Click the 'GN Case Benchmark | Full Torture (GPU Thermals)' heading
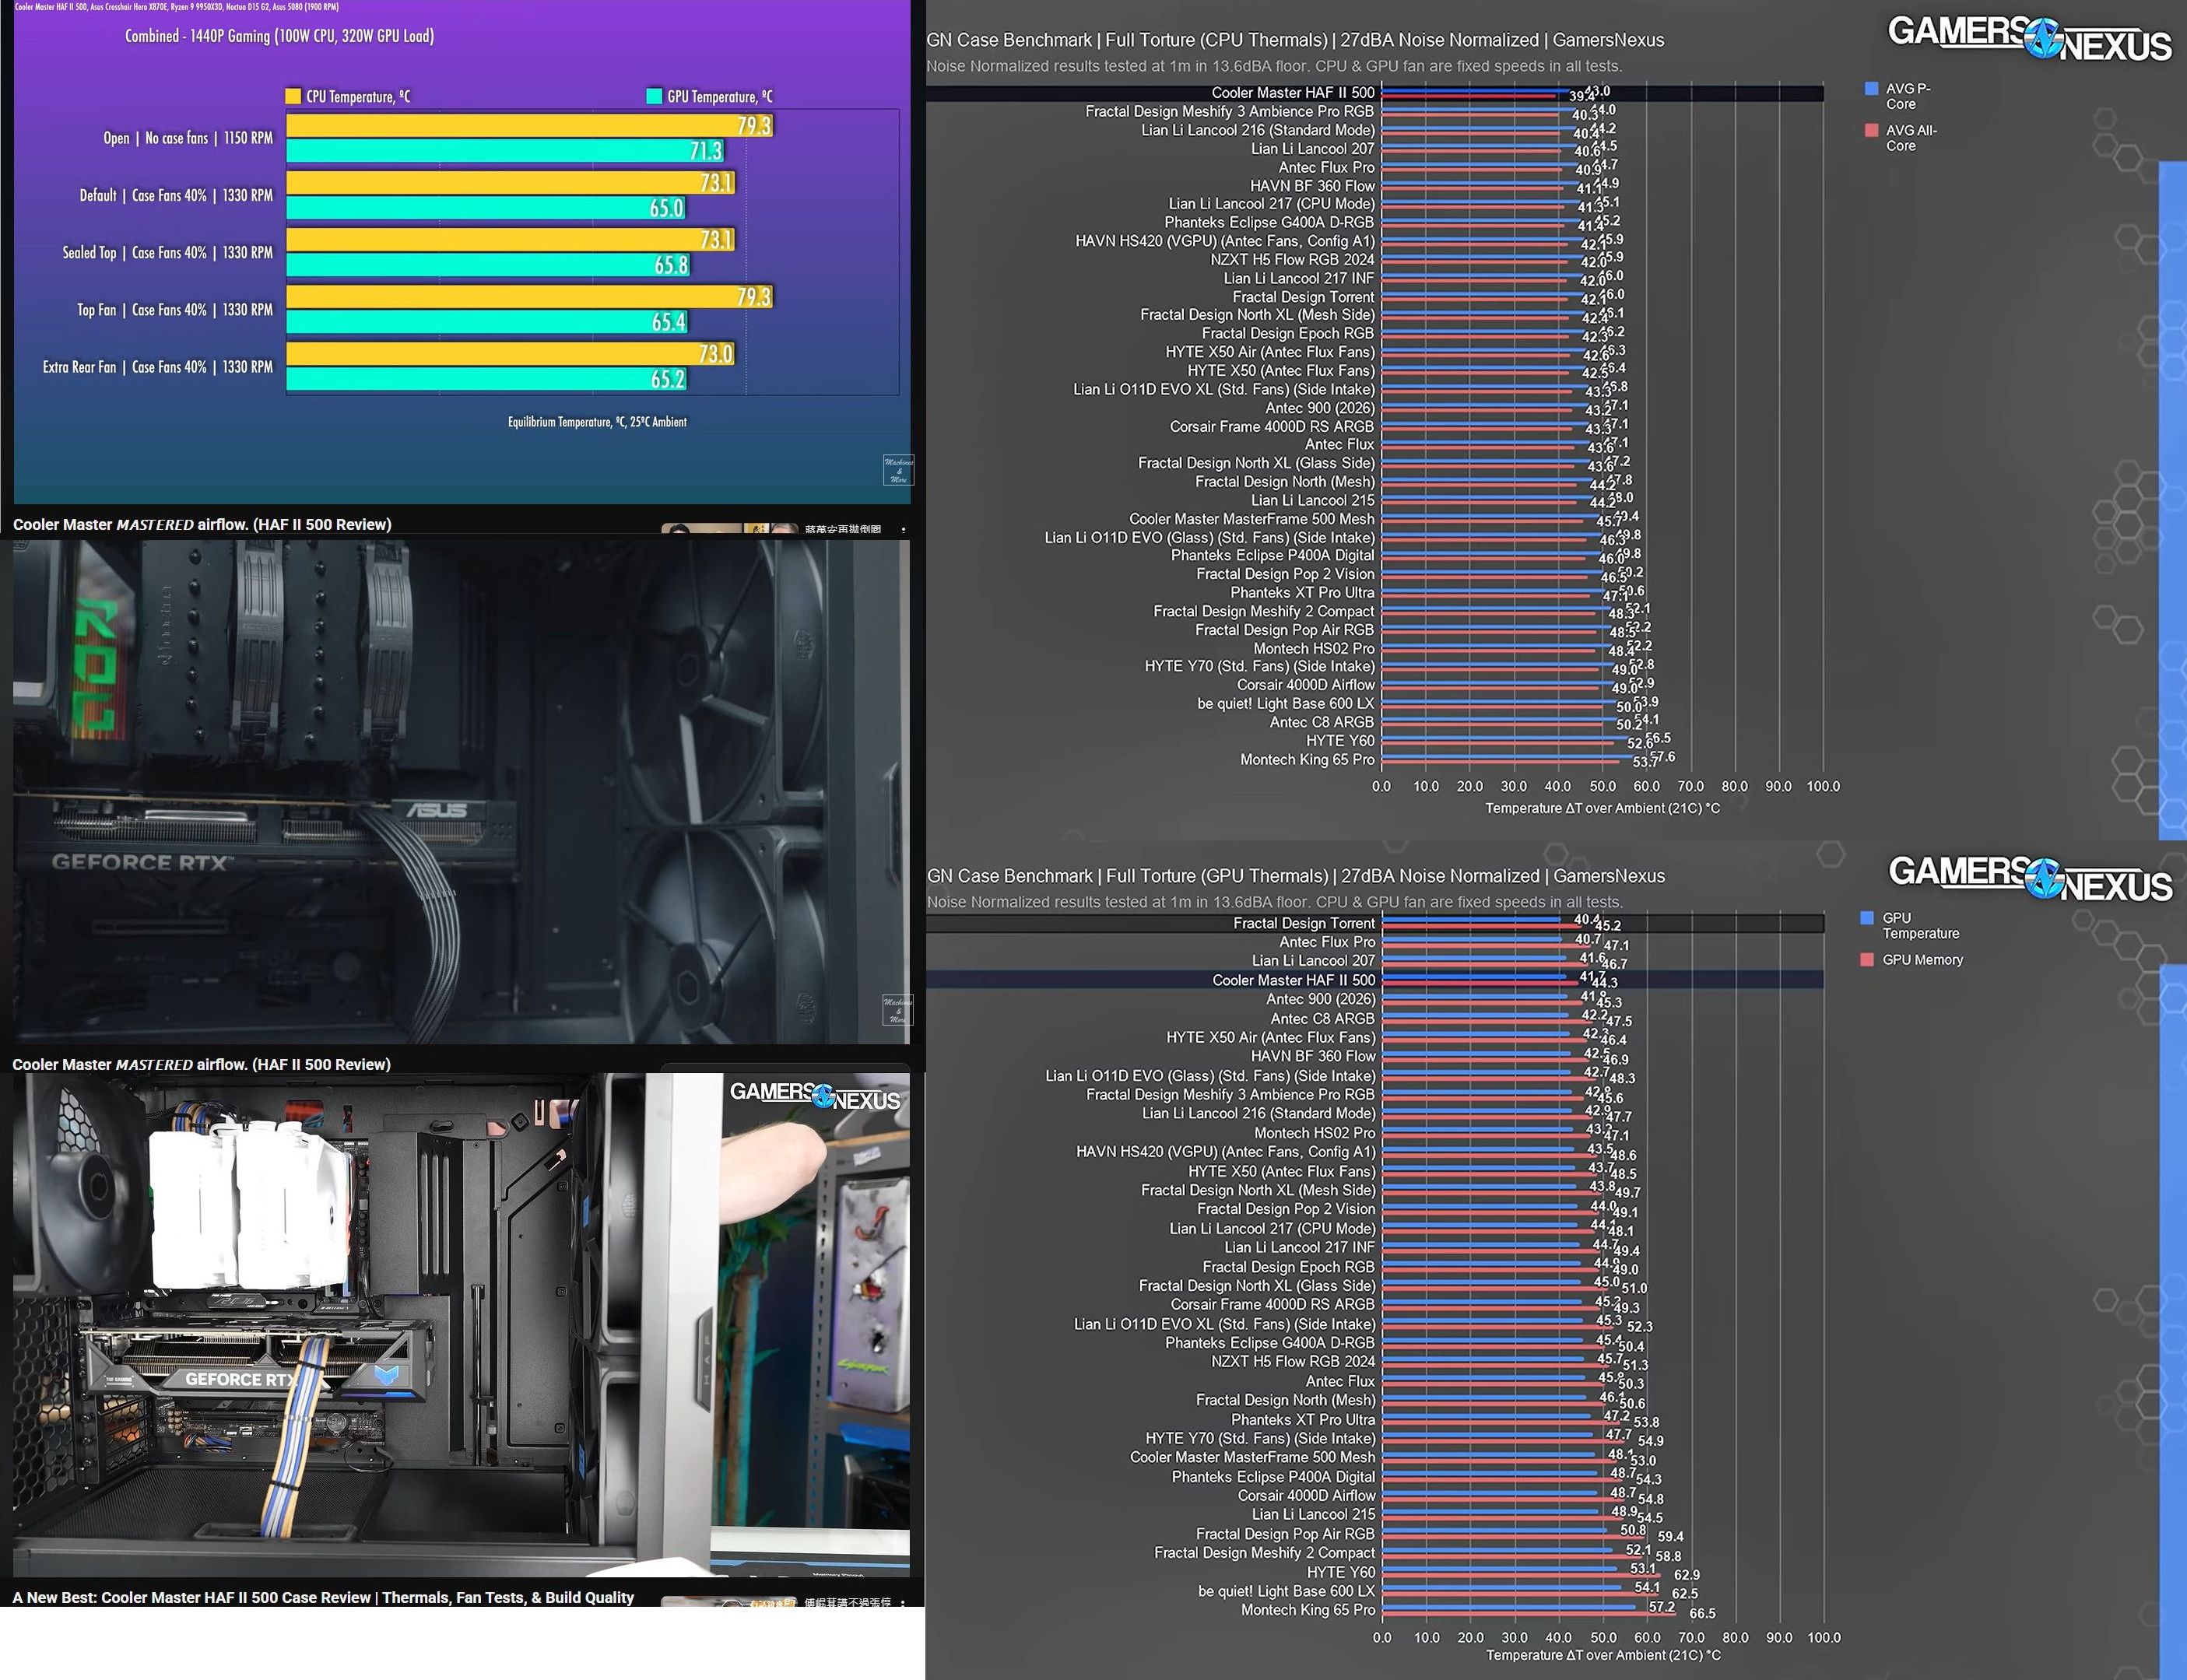2187x1680 pixels. (1295, 876)
